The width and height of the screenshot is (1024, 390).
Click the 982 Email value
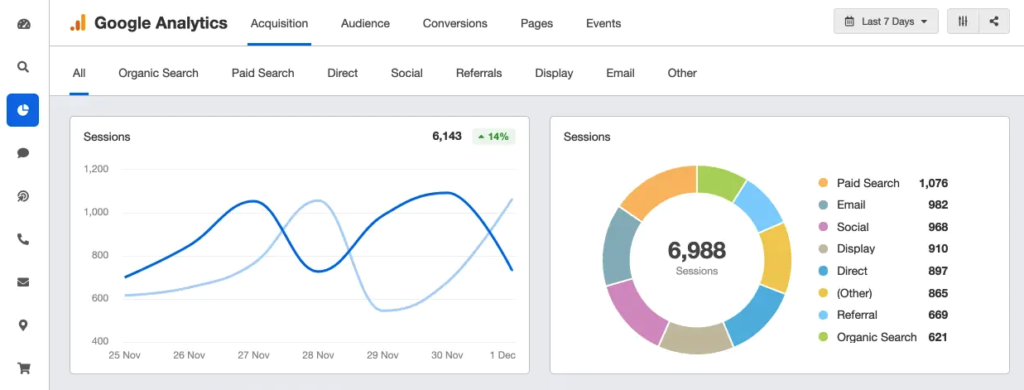click(938, 205)
